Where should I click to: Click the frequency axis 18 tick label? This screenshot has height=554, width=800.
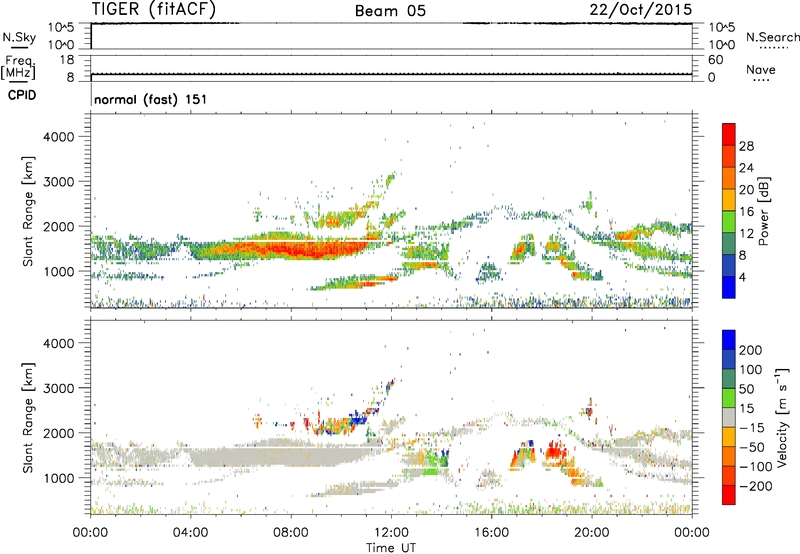(67, 60)
